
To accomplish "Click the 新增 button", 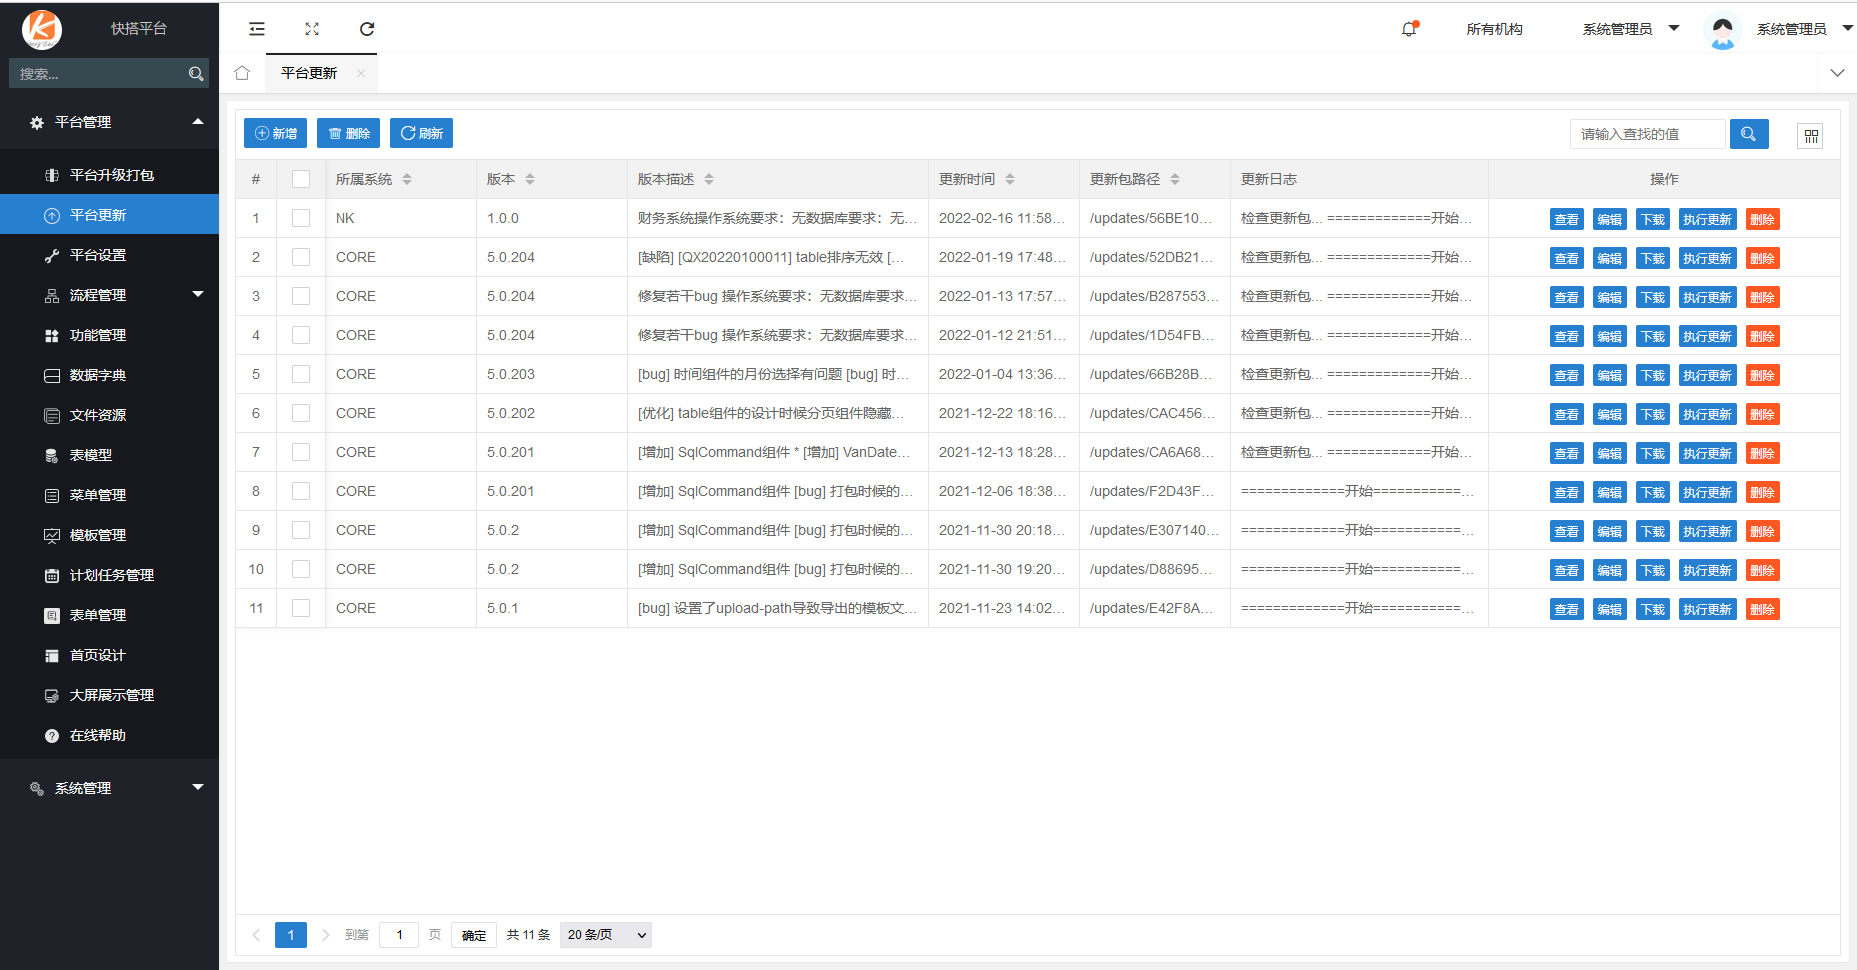I will (x=275, y=134).
